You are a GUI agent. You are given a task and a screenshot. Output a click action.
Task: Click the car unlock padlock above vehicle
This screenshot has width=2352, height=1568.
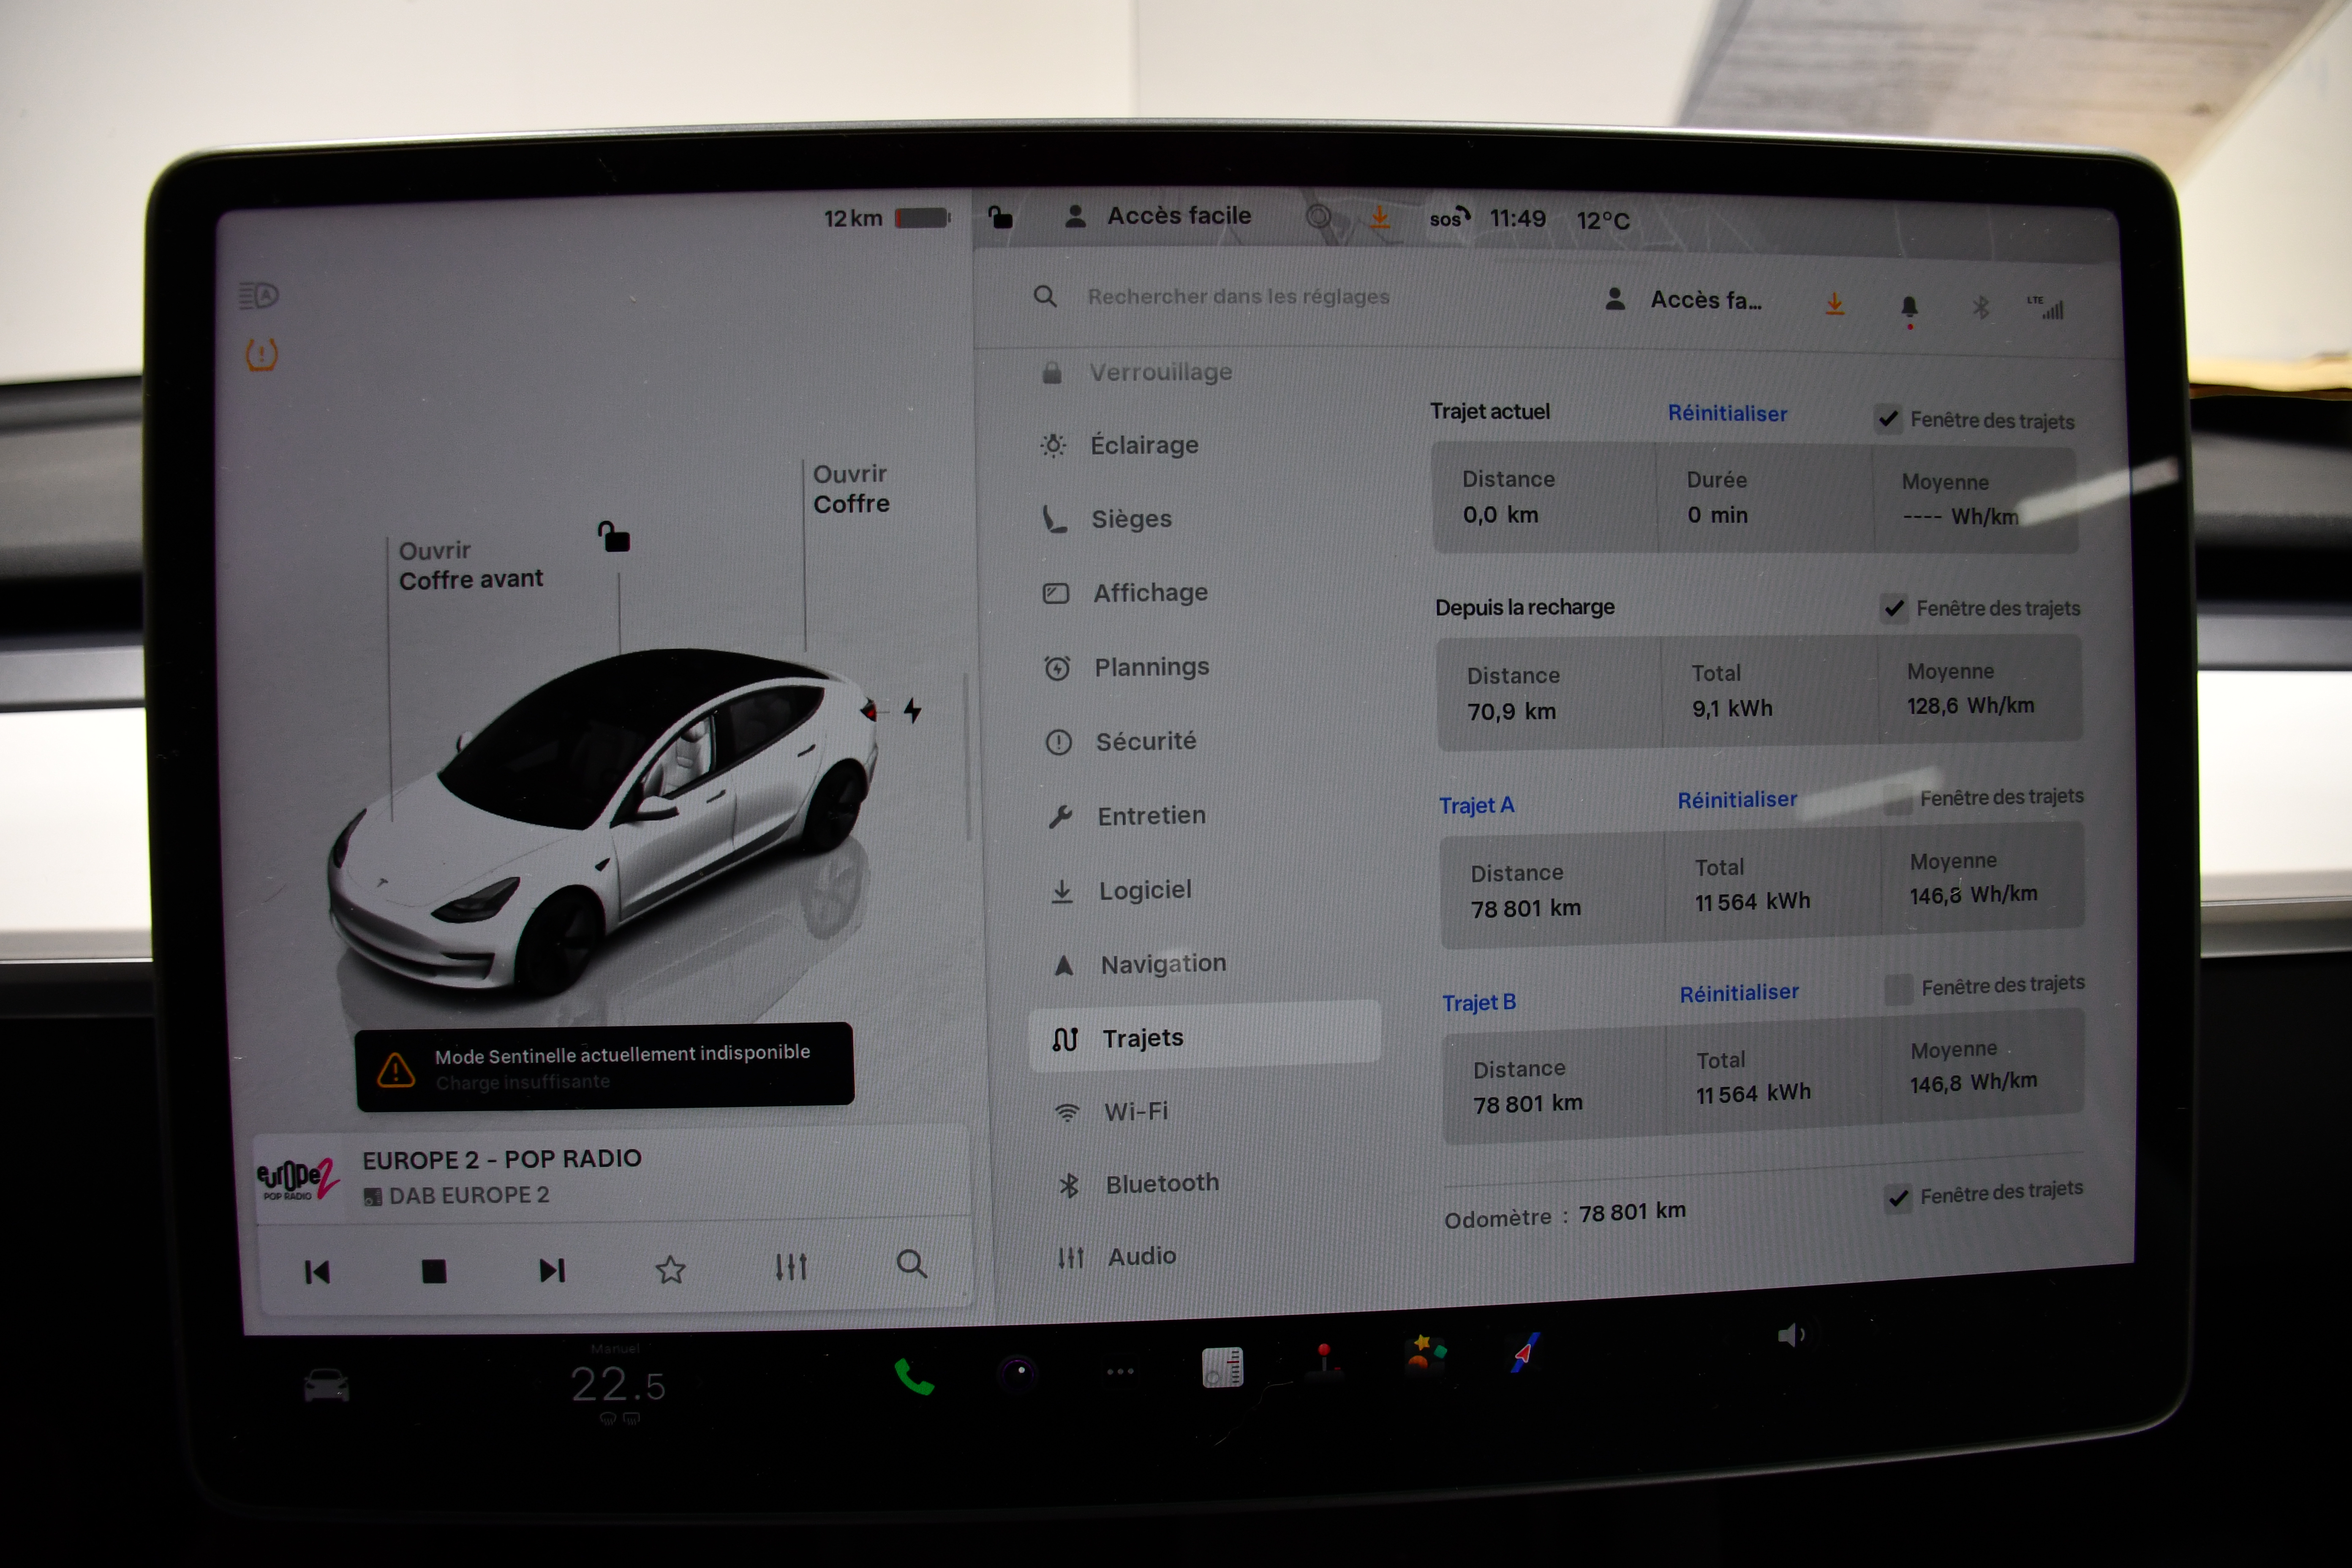pos(614,538)
